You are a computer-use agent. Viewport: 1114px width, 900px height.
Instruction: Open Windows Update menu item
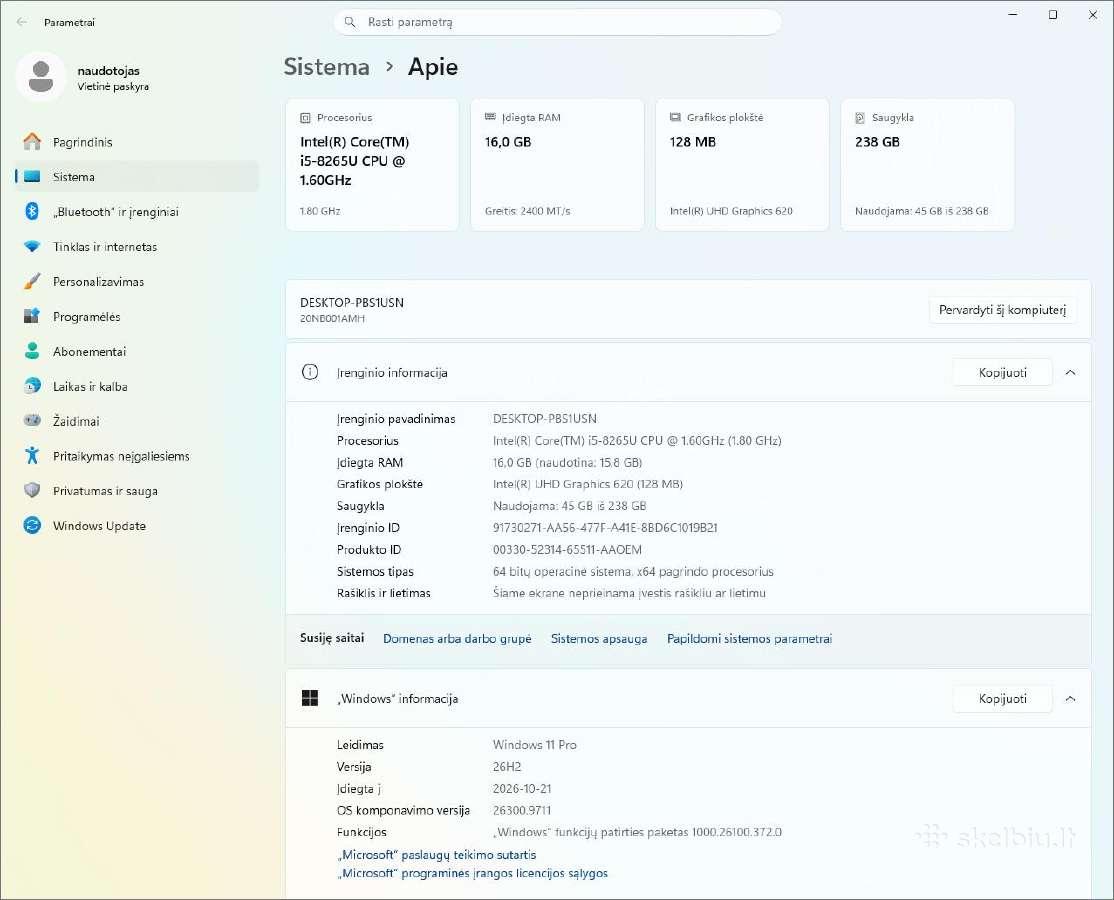pyautogui.click(x=136, y=526)
